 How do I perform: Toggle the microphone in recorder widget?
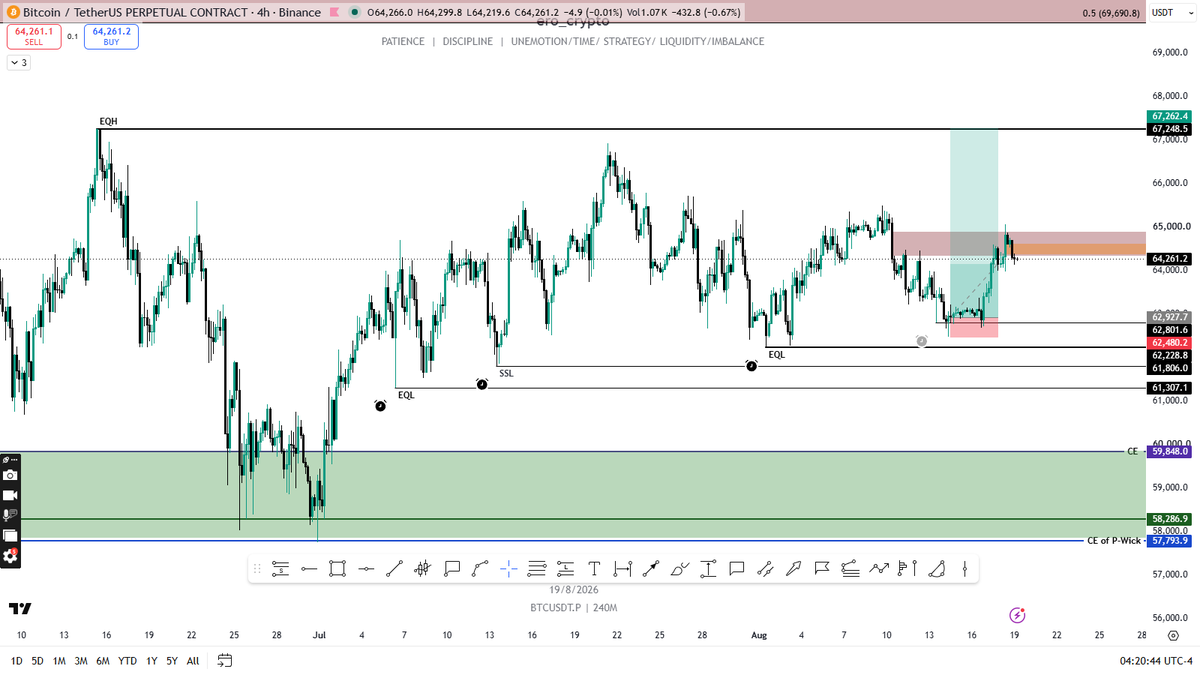10,515
